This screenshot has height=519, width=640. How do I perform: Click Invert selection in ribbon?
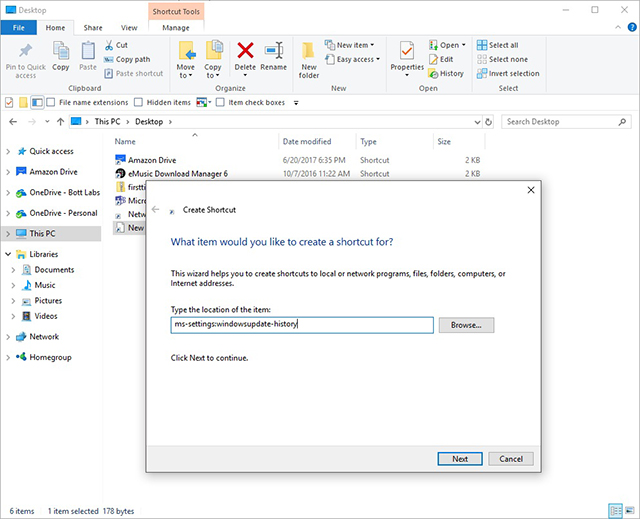click(x=508, y=73)
